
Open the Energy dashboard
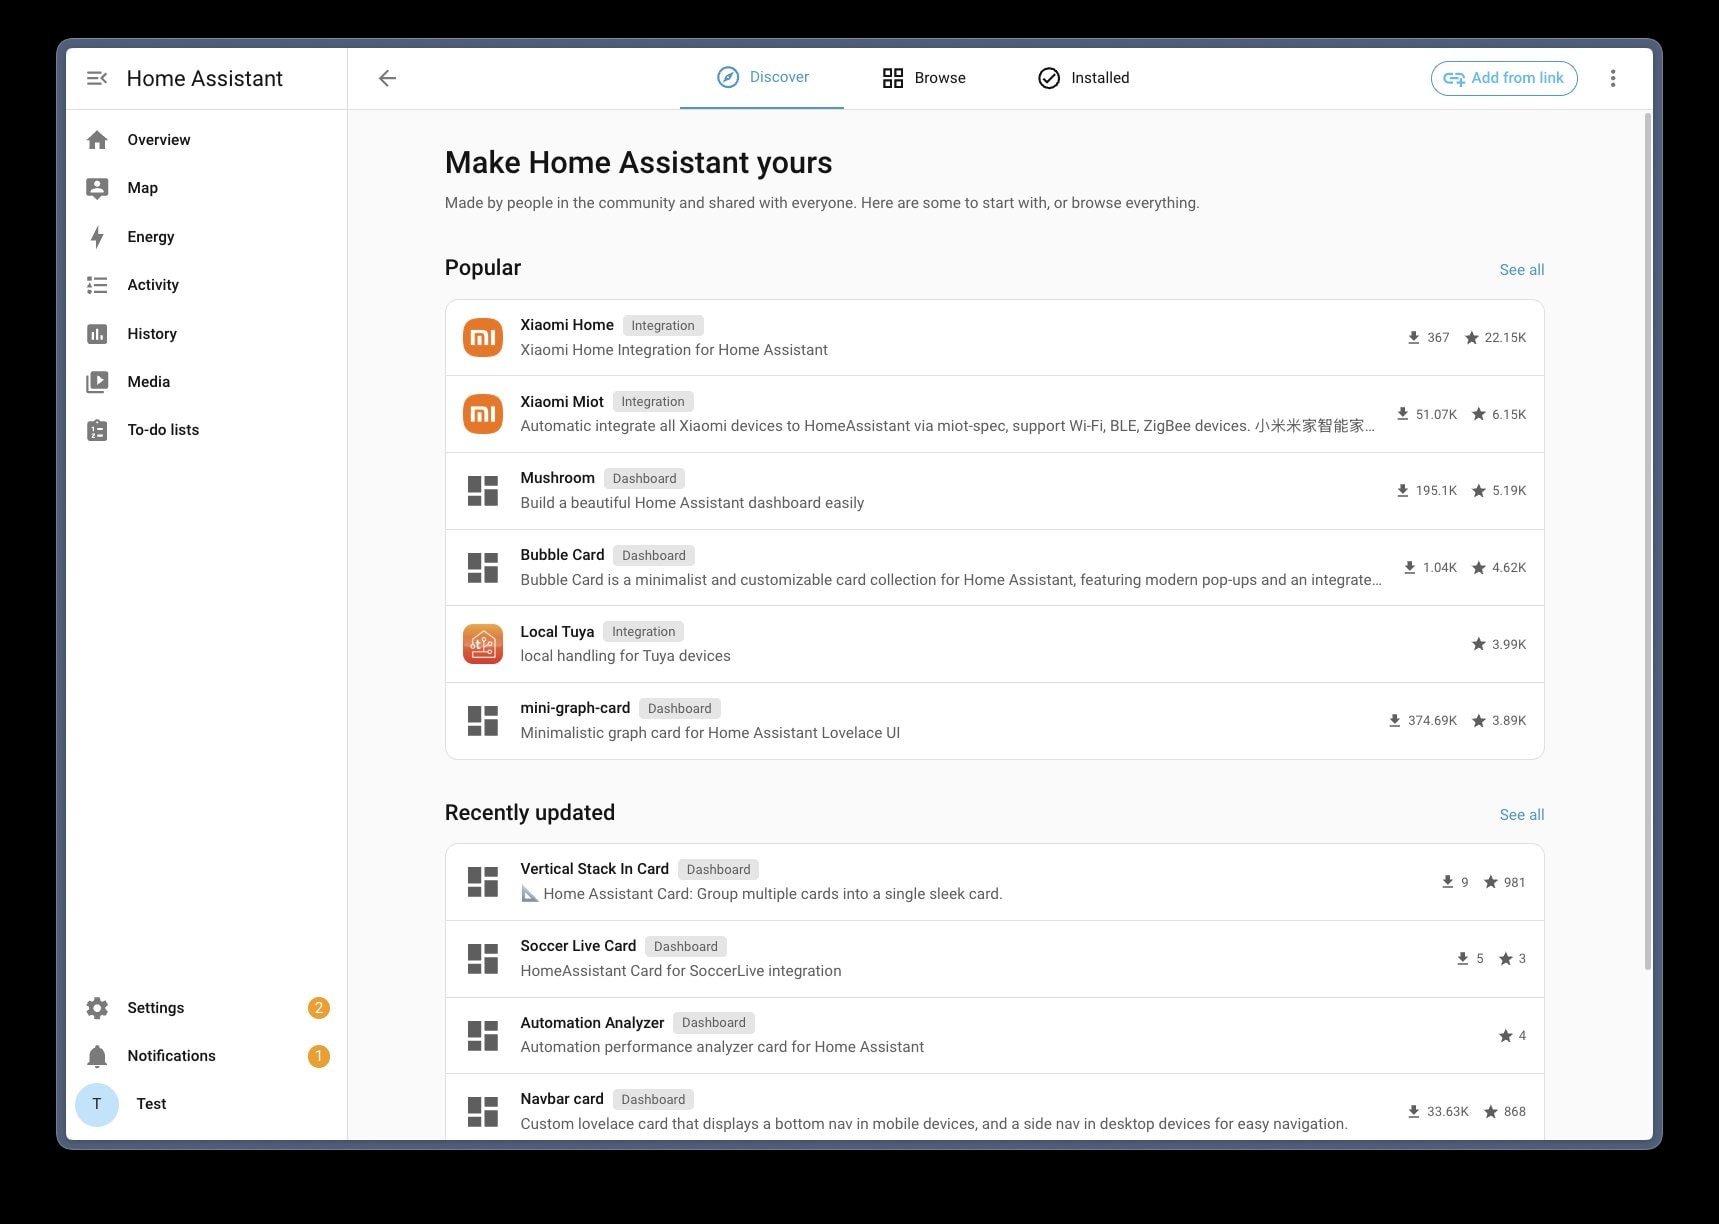click(207, 237)
